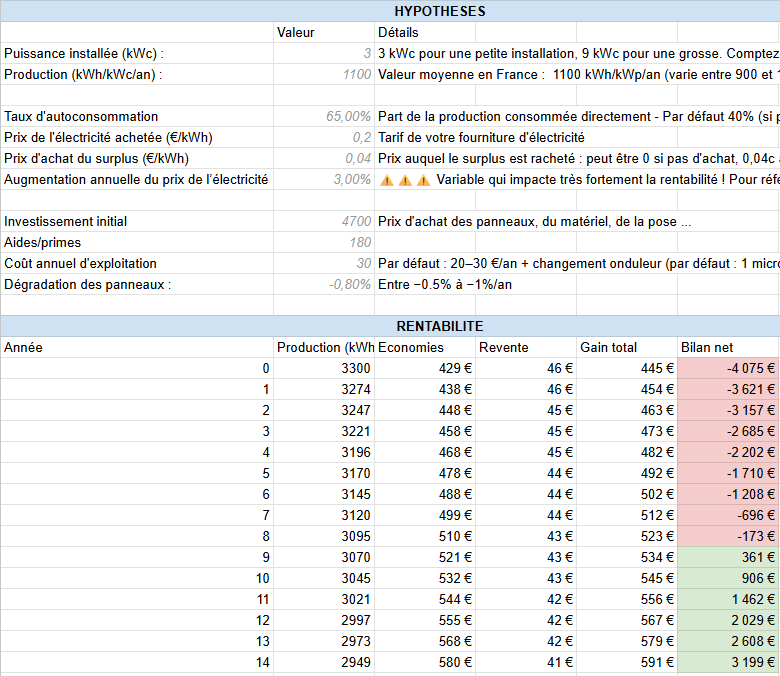The height and width of the screenshot is (676, 780).
Task: Click the Aides/primes value 180 cell
Action: [x=324, y=243]
